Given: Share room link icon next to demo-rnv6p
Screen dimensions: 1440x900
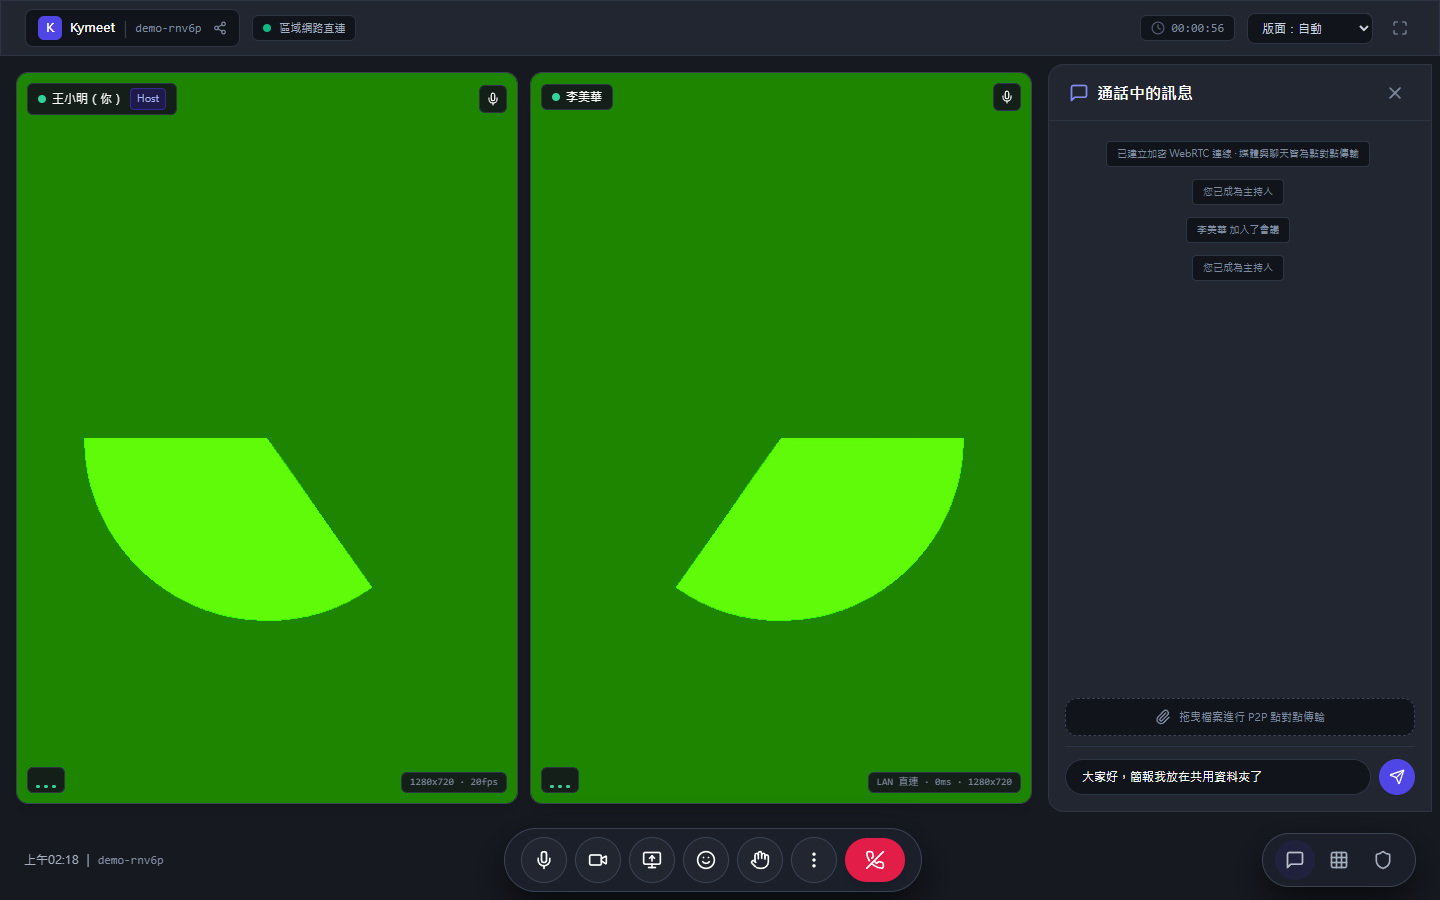Looking at the screenshot, I should [x=220, y=28].
